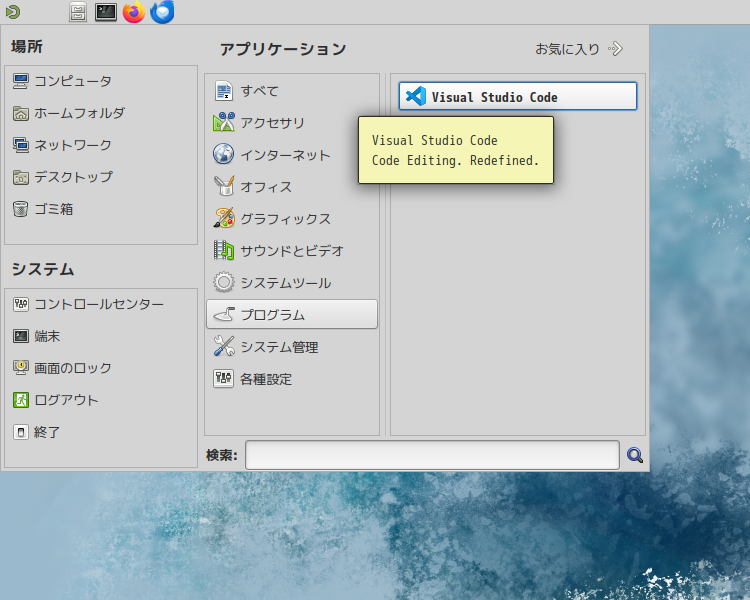Image resolution: width=750 pixels, height=600 pixels.
Task: Launch terminal from top panel
Action: click(x=106, y=12)
